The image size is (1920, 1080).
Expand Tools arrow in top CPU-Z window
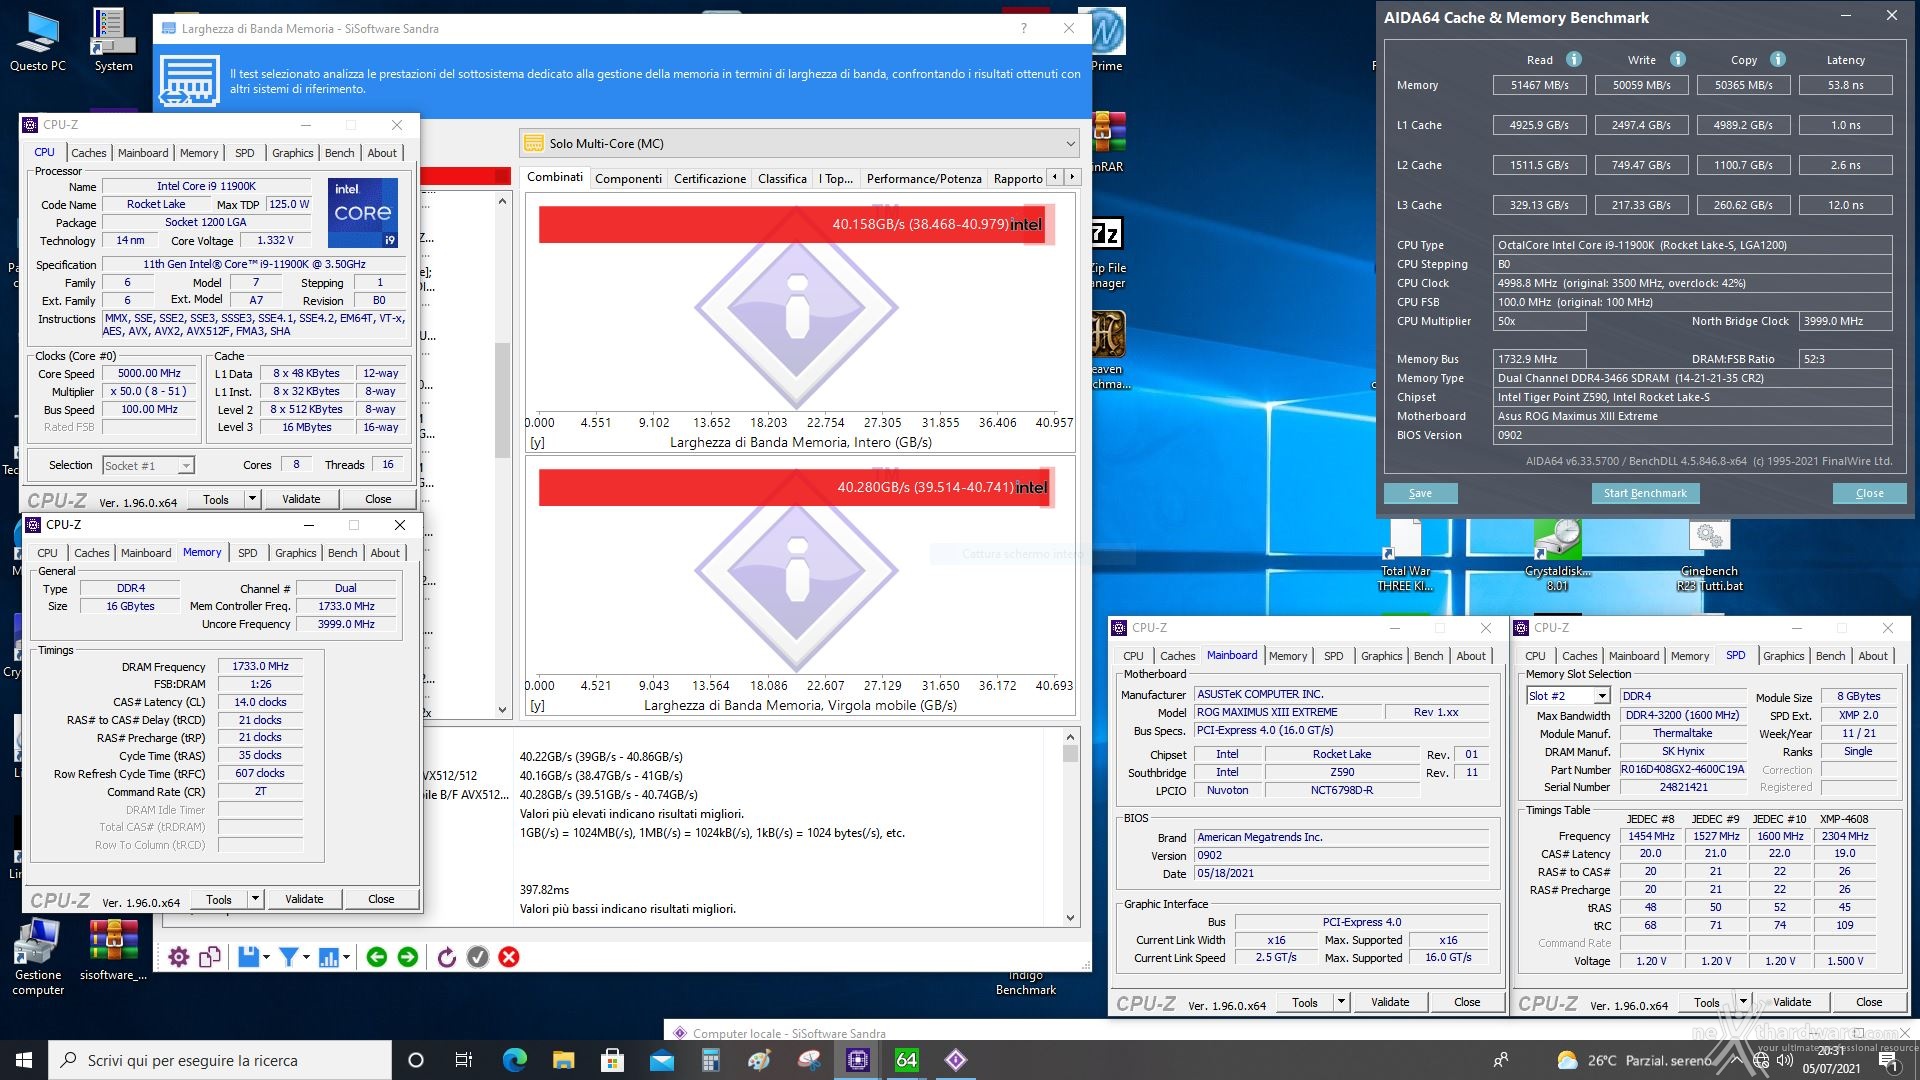pos(252,499)
